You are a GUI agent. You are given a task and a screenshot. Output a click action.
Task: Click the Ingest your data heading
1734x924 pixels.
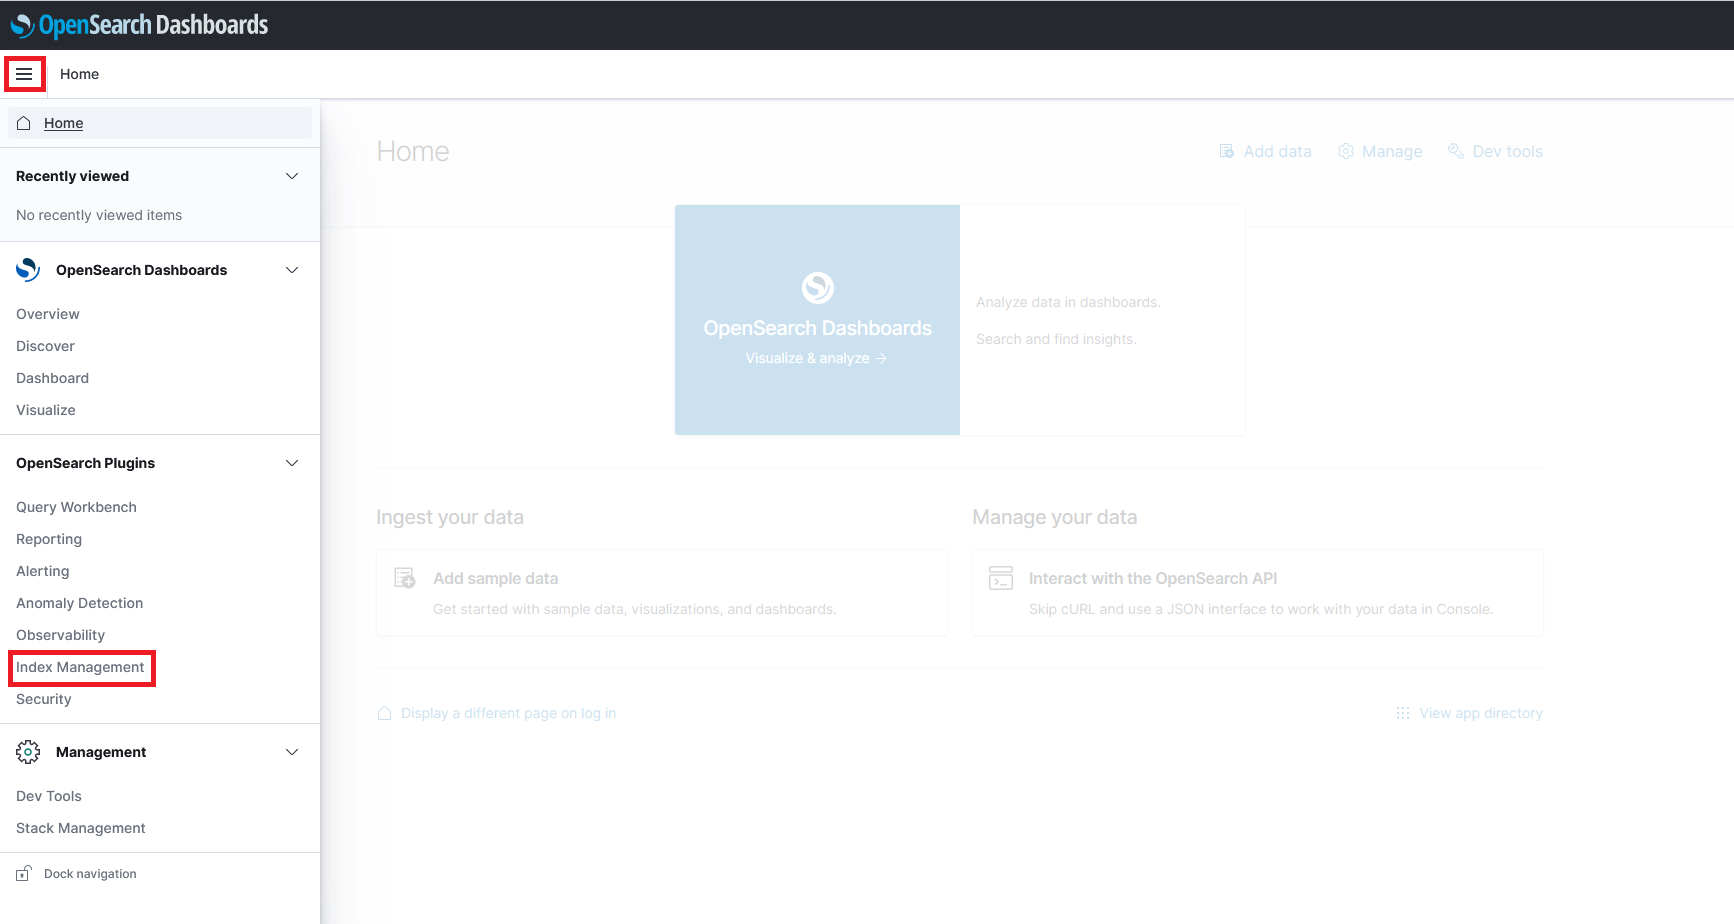(450, 517)
